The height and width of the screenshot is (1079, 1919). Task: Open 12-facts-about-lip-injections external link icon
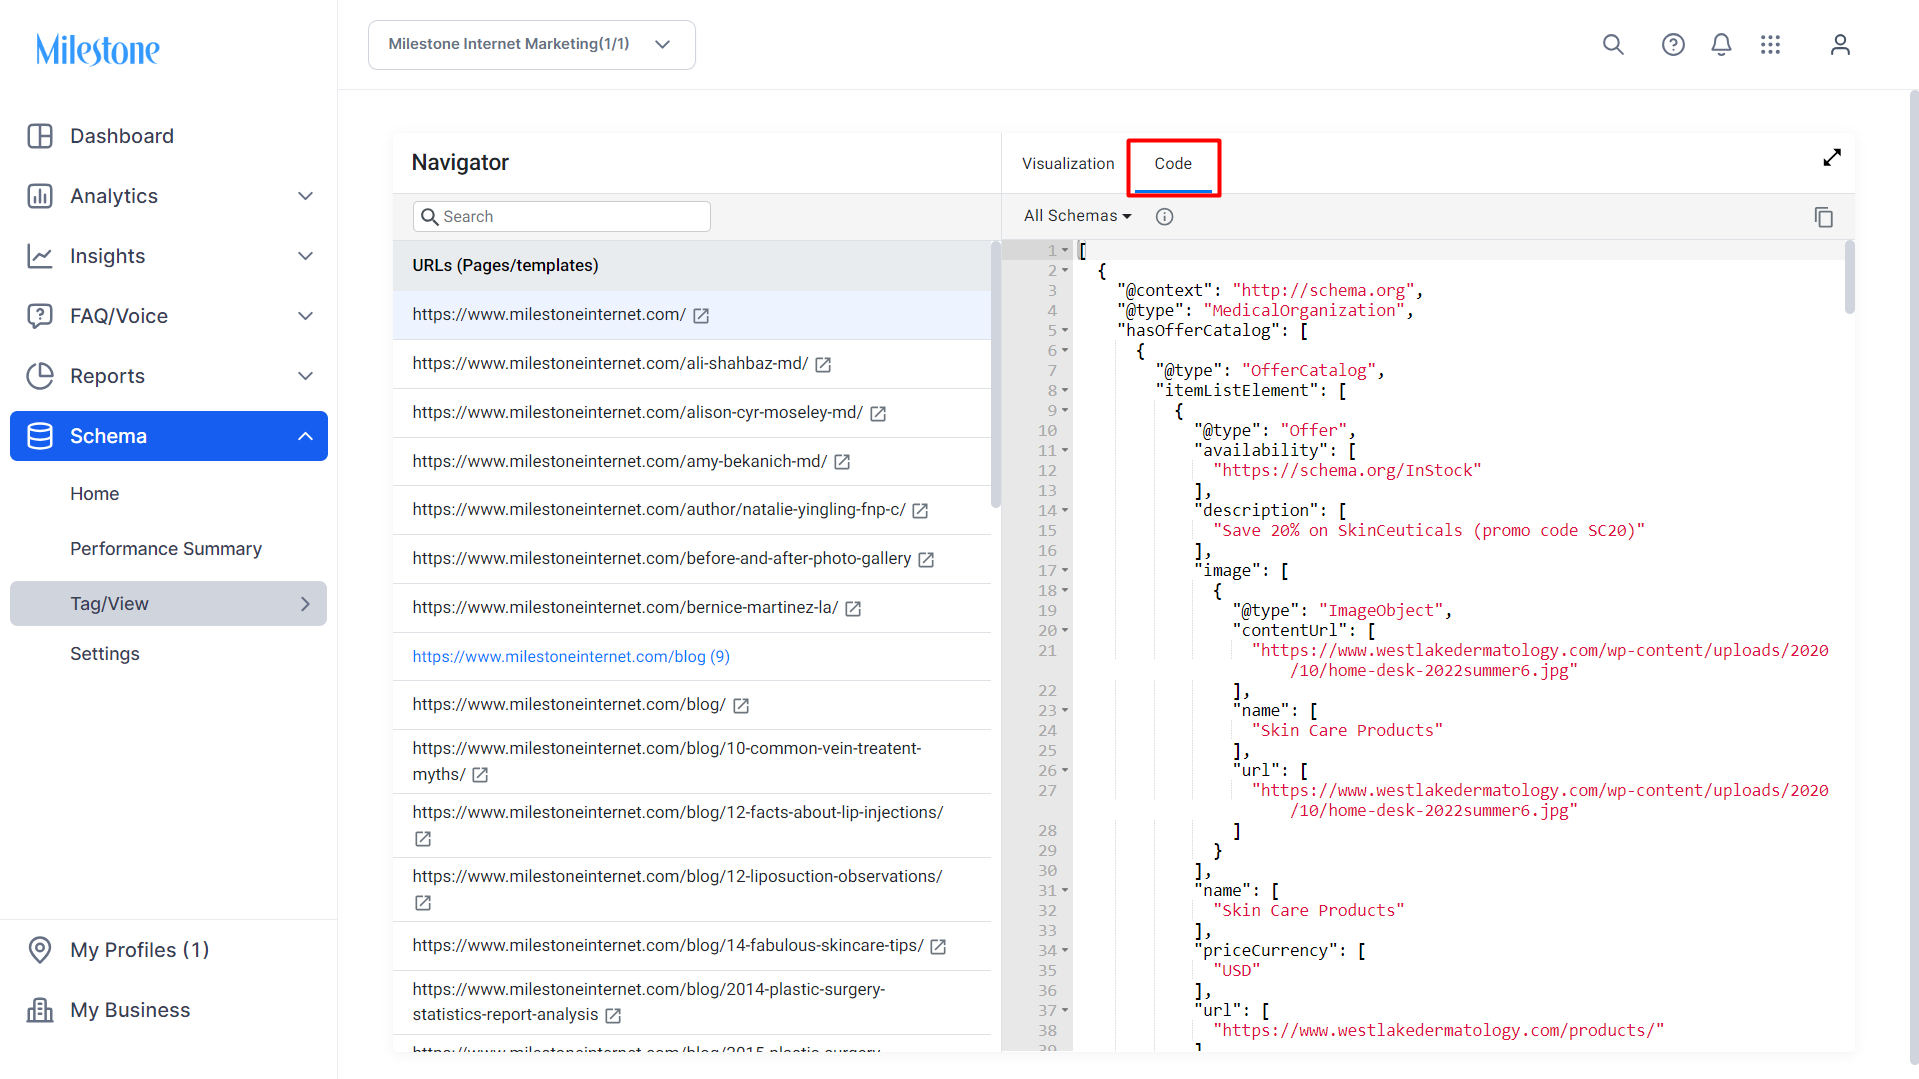[x=423, y=839]
